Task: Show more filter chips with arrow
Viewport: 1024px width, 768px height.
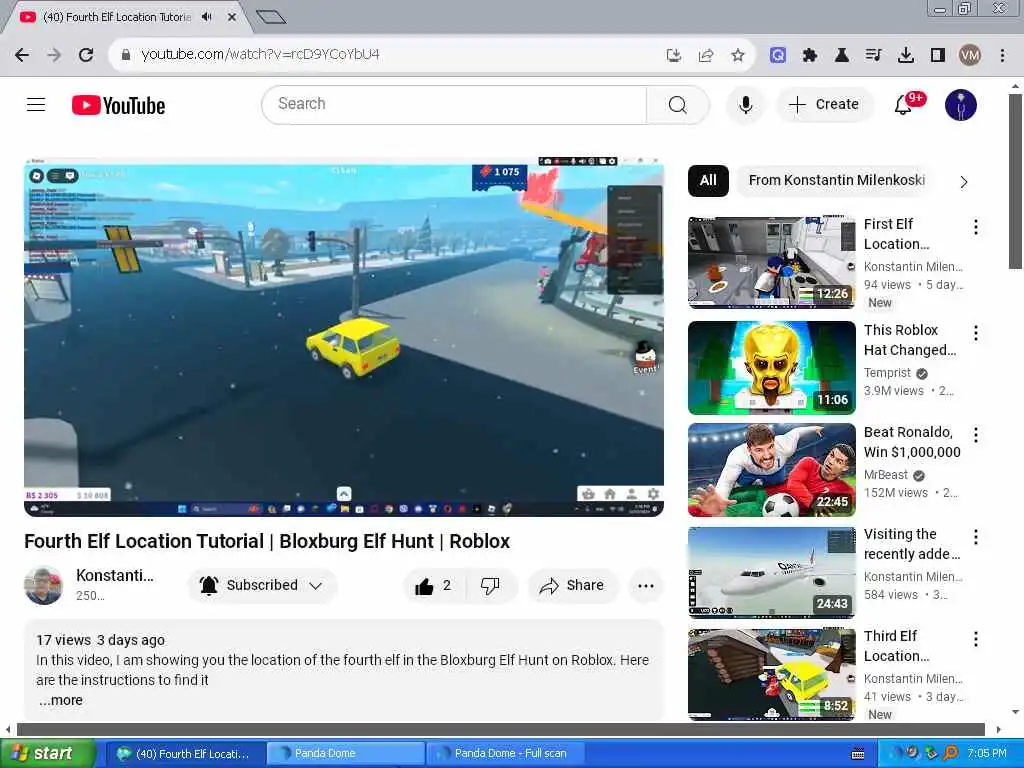Action: pos(963,182)
